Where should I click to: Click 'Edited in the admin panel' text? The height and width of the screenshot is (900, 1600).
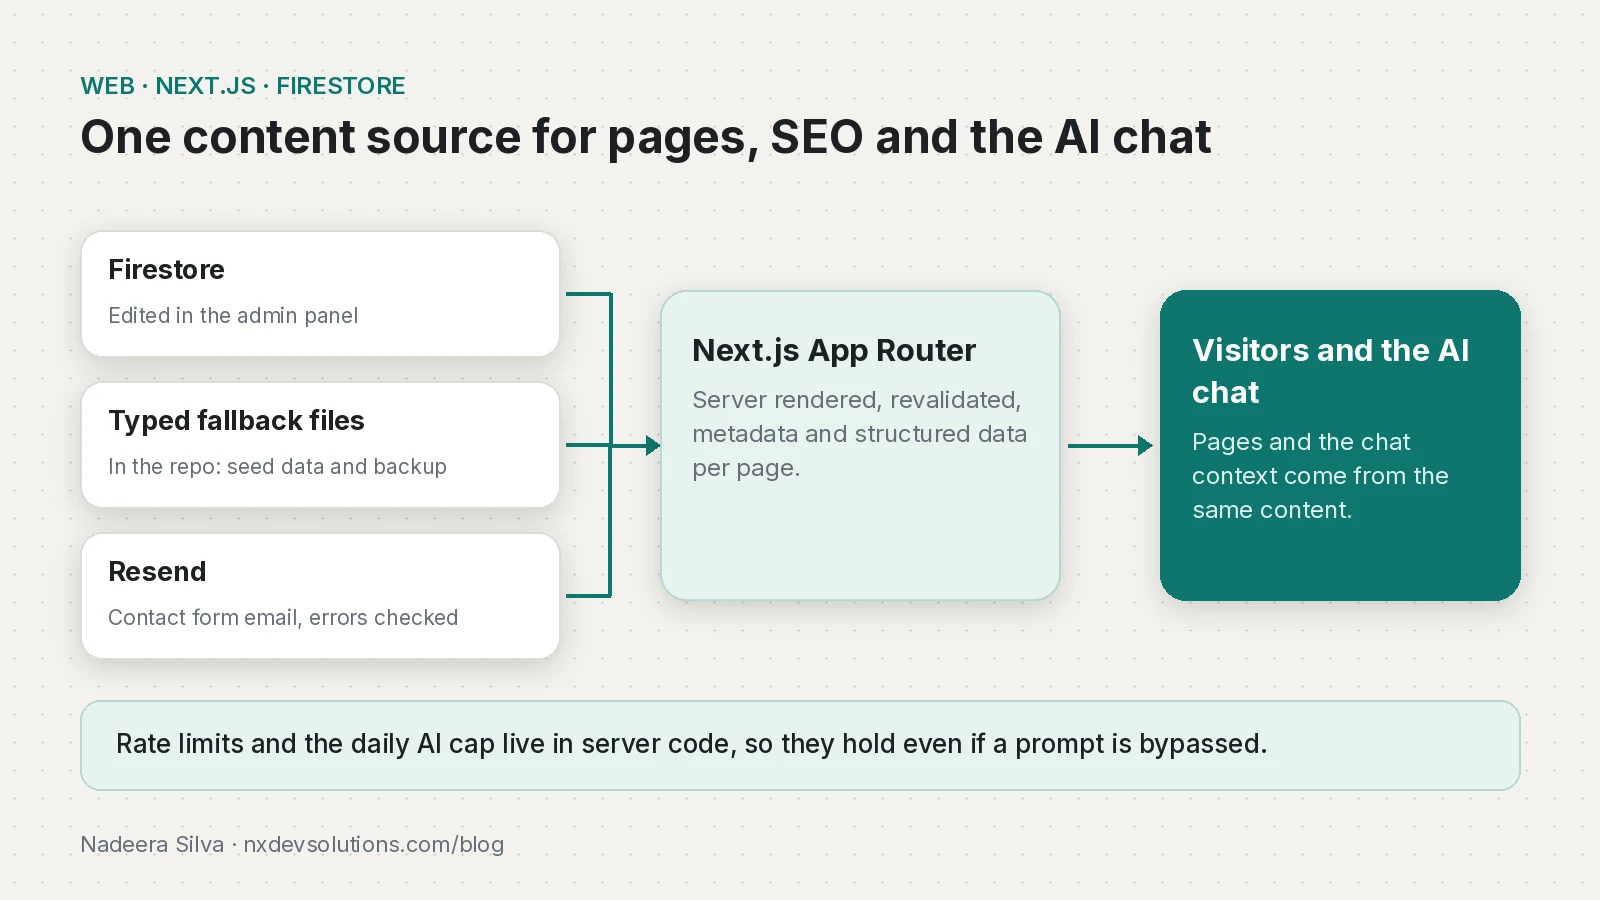point(233,316)
